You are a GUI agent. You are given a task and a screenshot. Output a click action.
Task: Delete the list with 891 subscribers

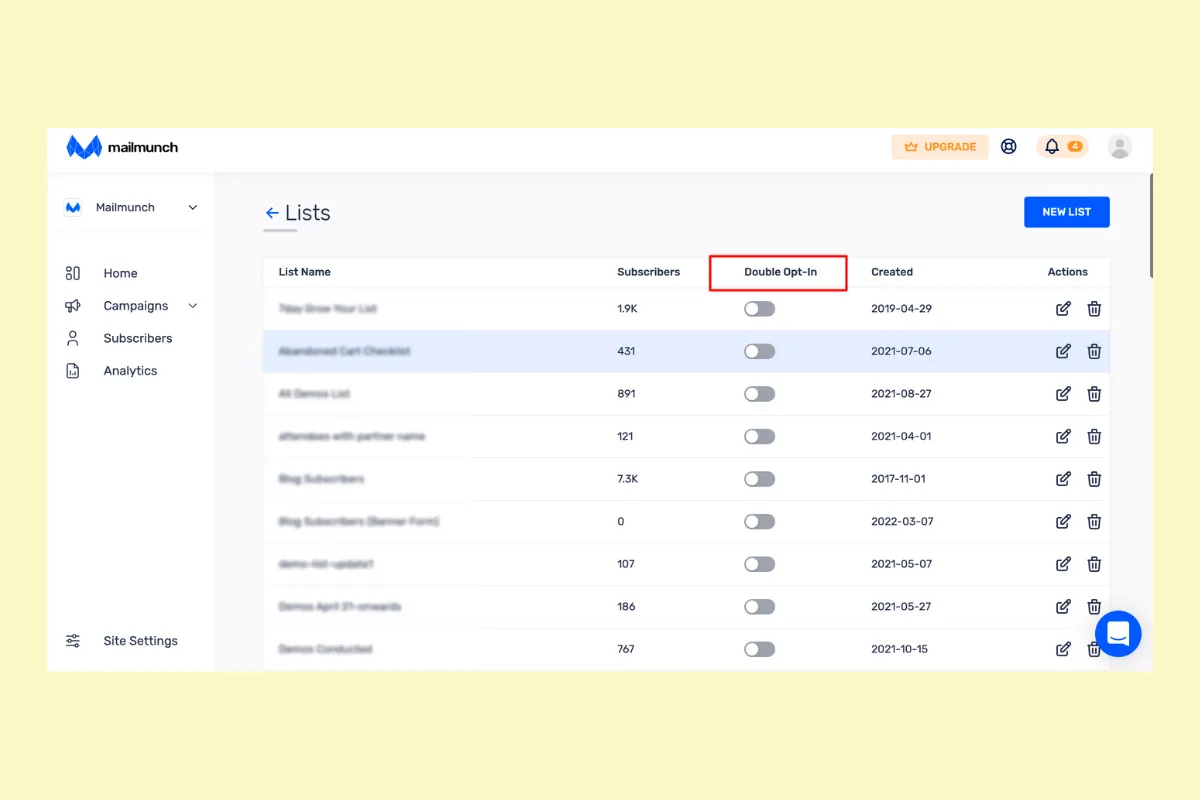point(1094,394)
